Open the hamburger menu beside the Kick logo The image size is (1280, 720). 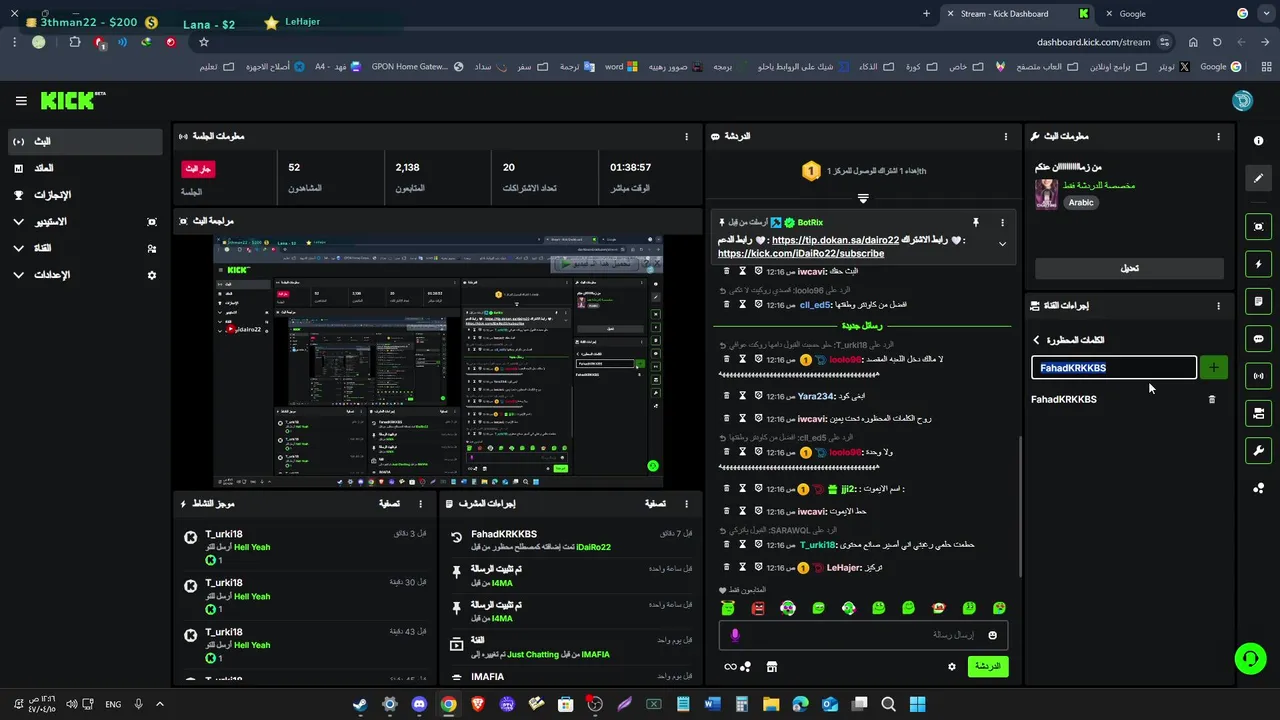click(x=21, y=101)
